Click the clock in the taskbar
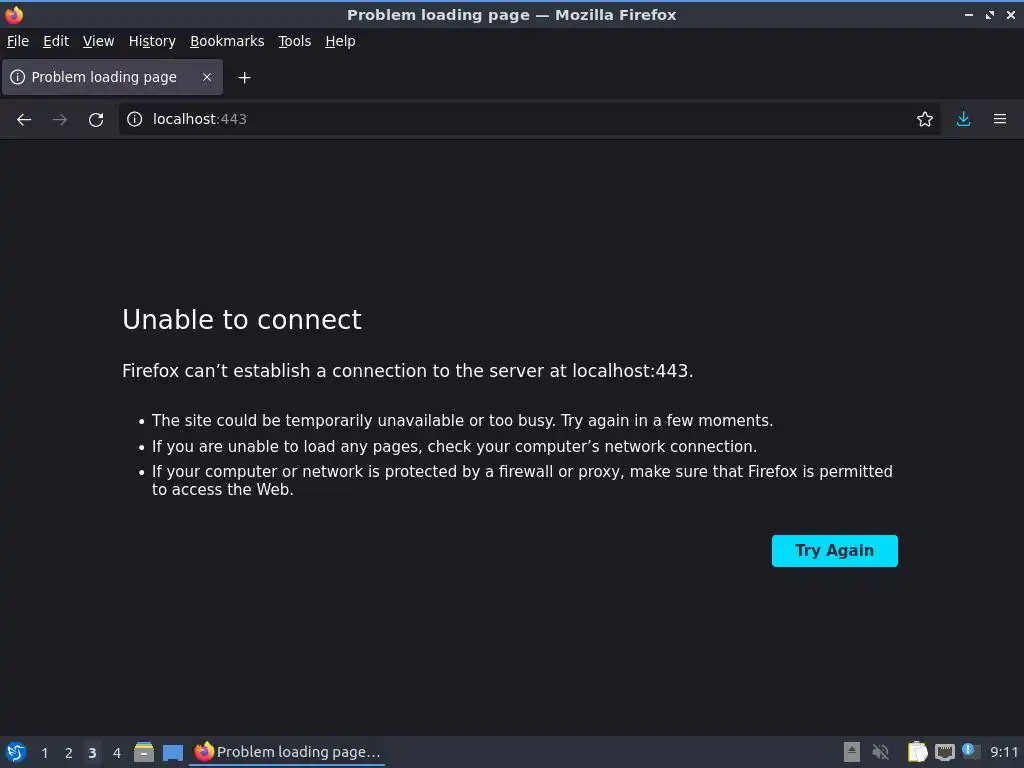The image size is (1024, 768). (1004, 752)
